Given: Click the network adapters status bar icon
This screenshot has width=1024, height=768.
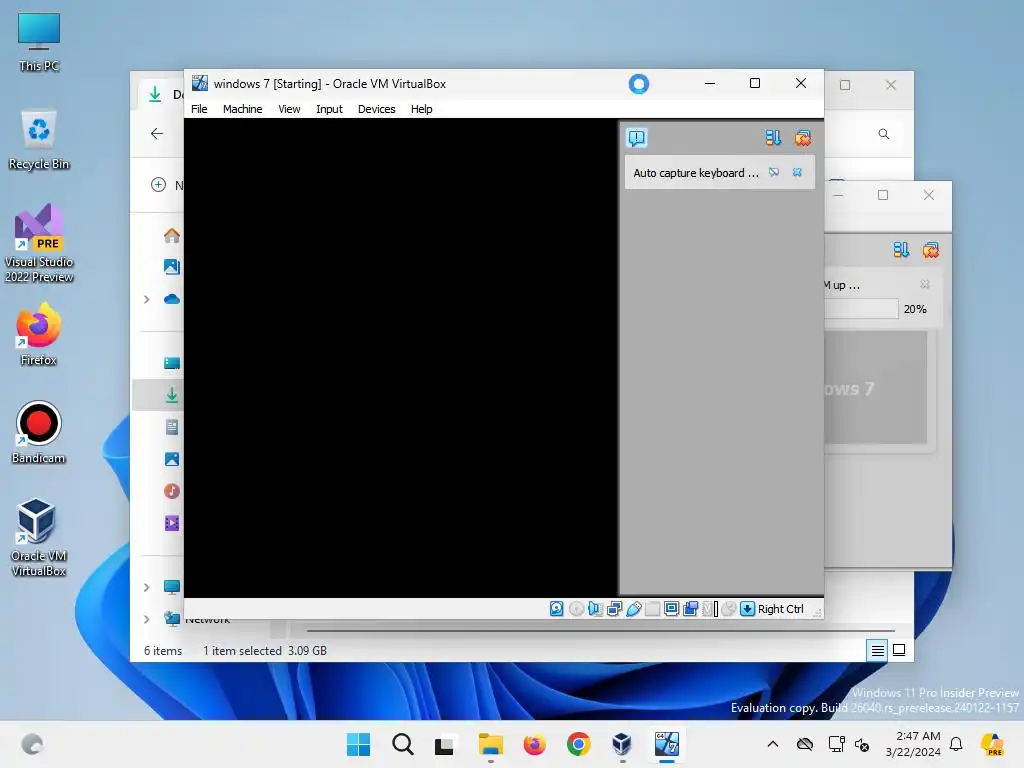Looking at the screenshot, I should [x=614, y=609].
